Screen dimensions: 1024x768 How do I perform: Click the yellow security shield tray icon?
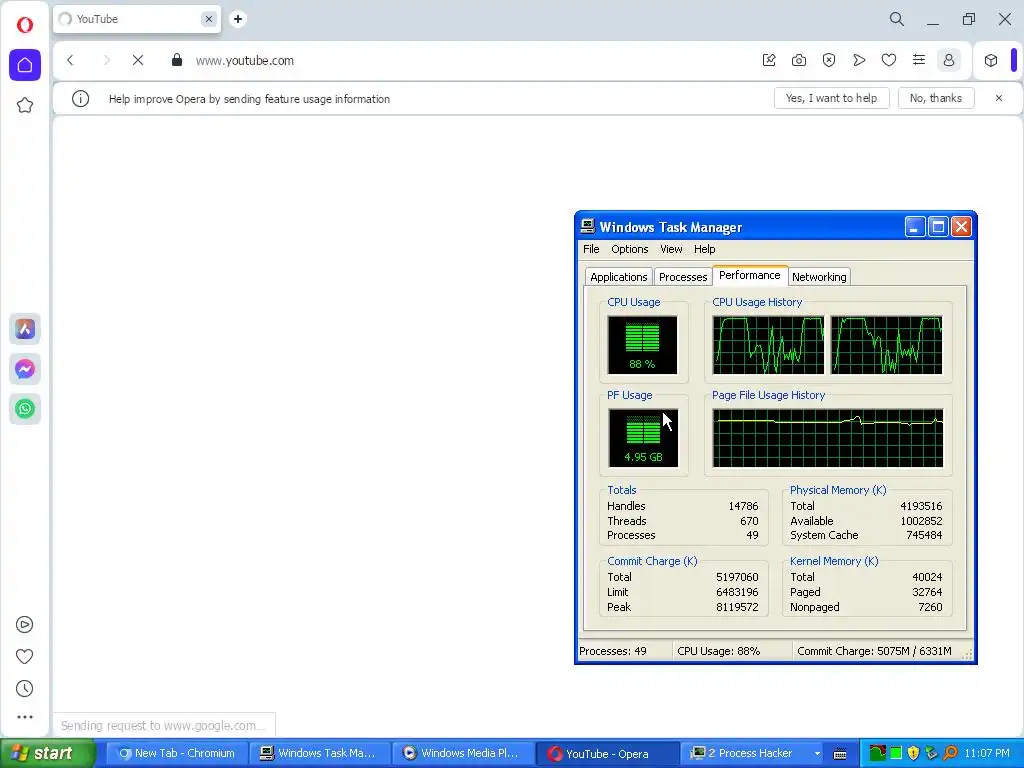914,754
